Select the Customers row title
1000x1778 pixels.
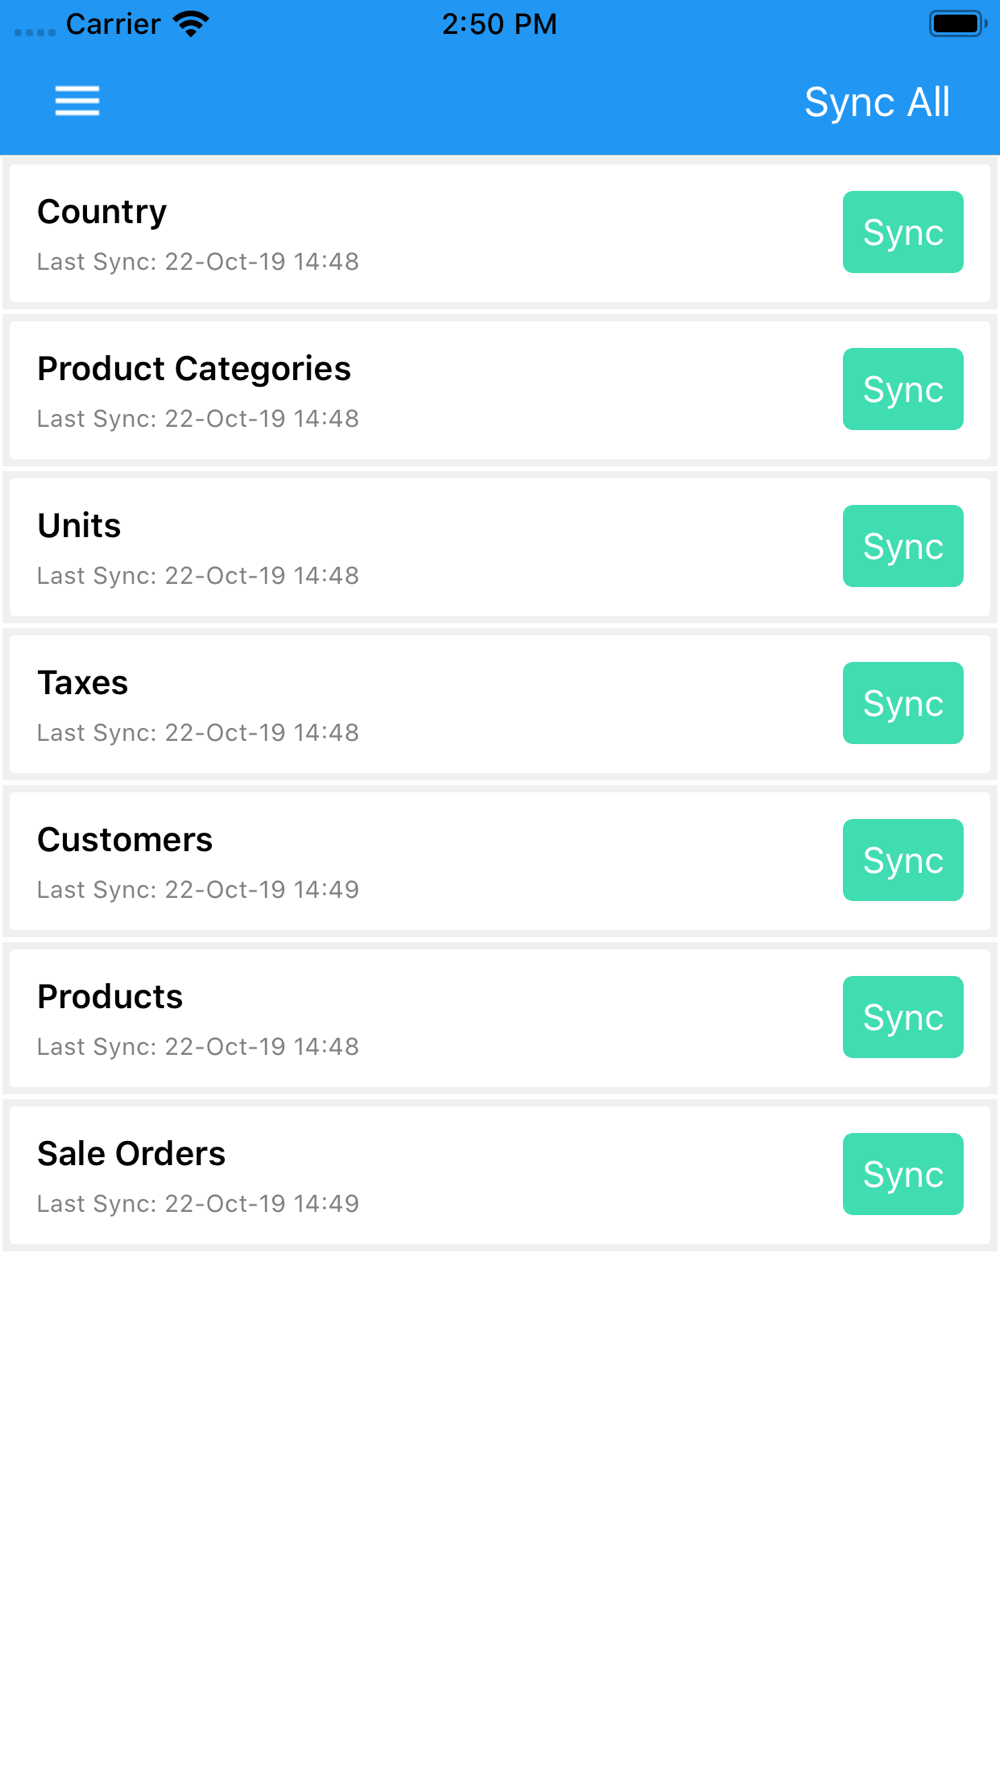125,840
